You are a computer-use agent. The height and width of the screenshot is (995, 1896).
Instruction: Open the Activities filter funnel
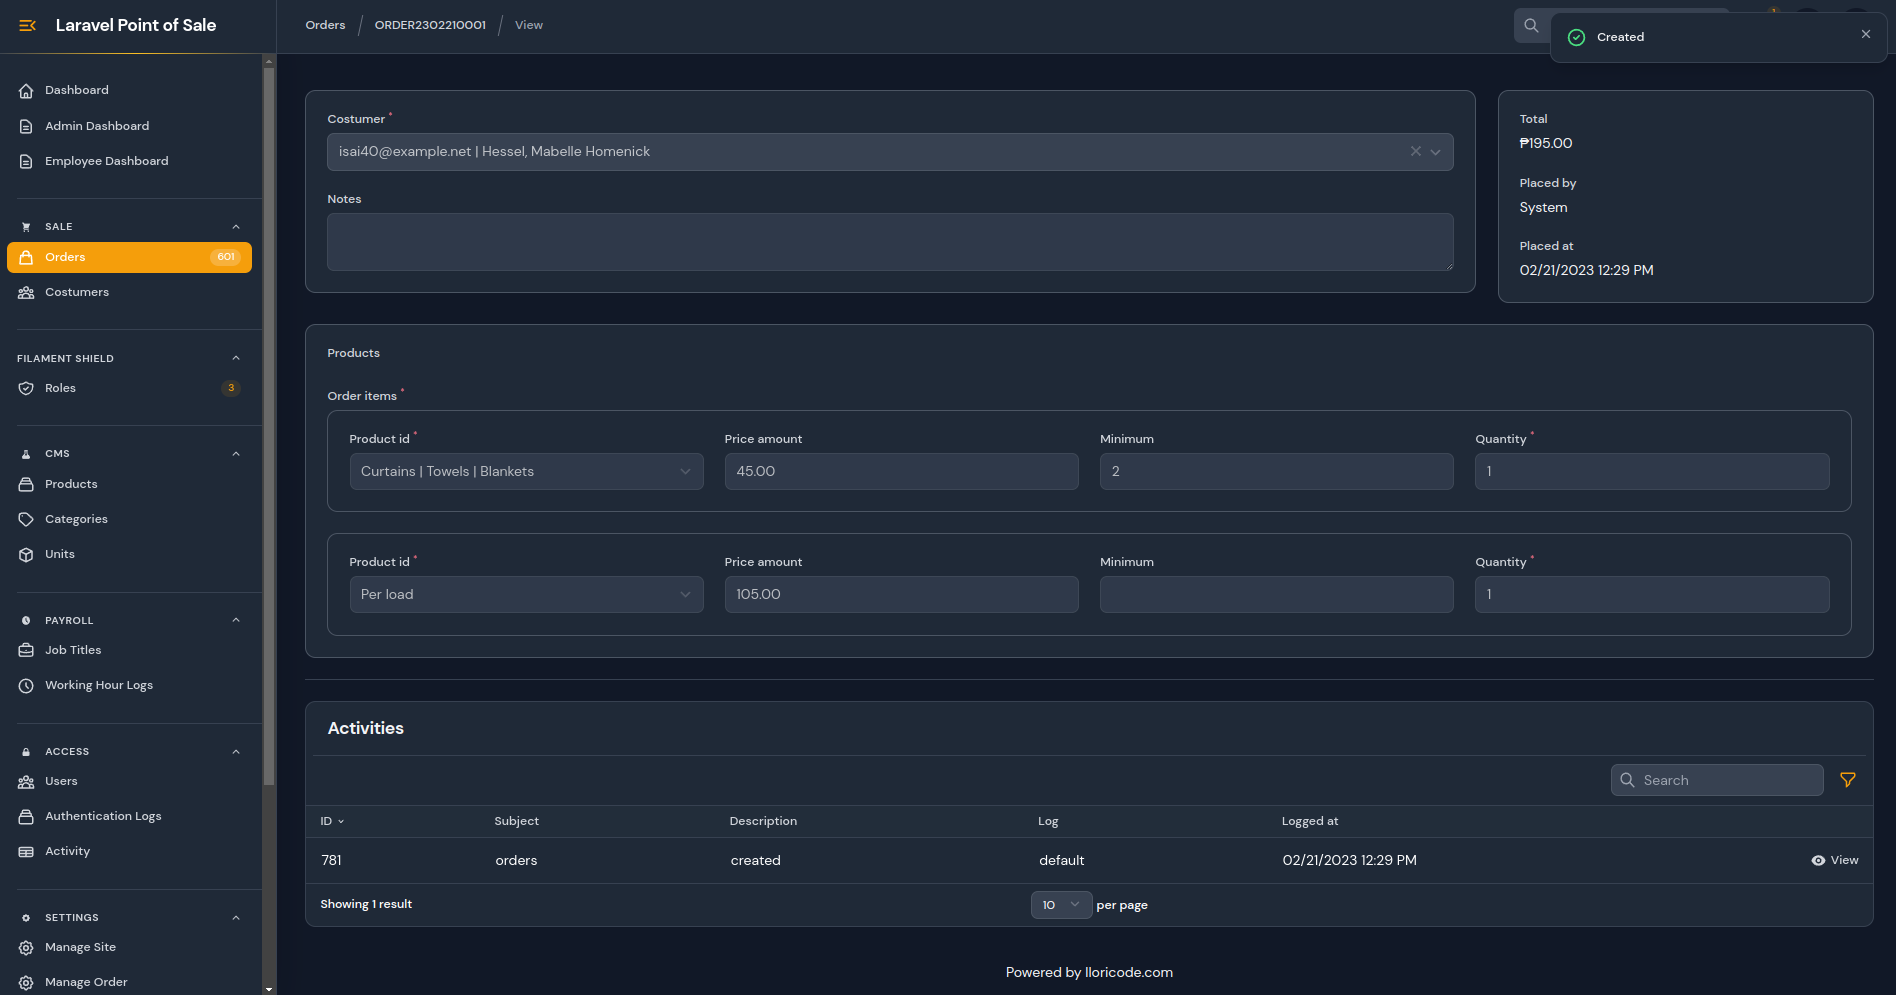(x=1848, y=780)
